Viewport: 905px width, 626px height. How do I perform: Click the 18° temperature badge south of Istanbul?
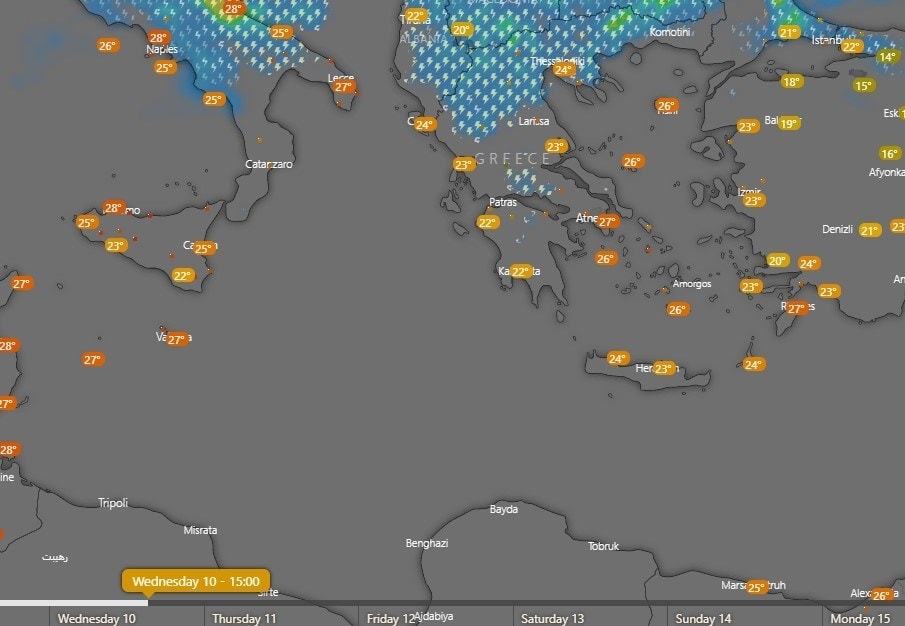(x=791, y=82)
